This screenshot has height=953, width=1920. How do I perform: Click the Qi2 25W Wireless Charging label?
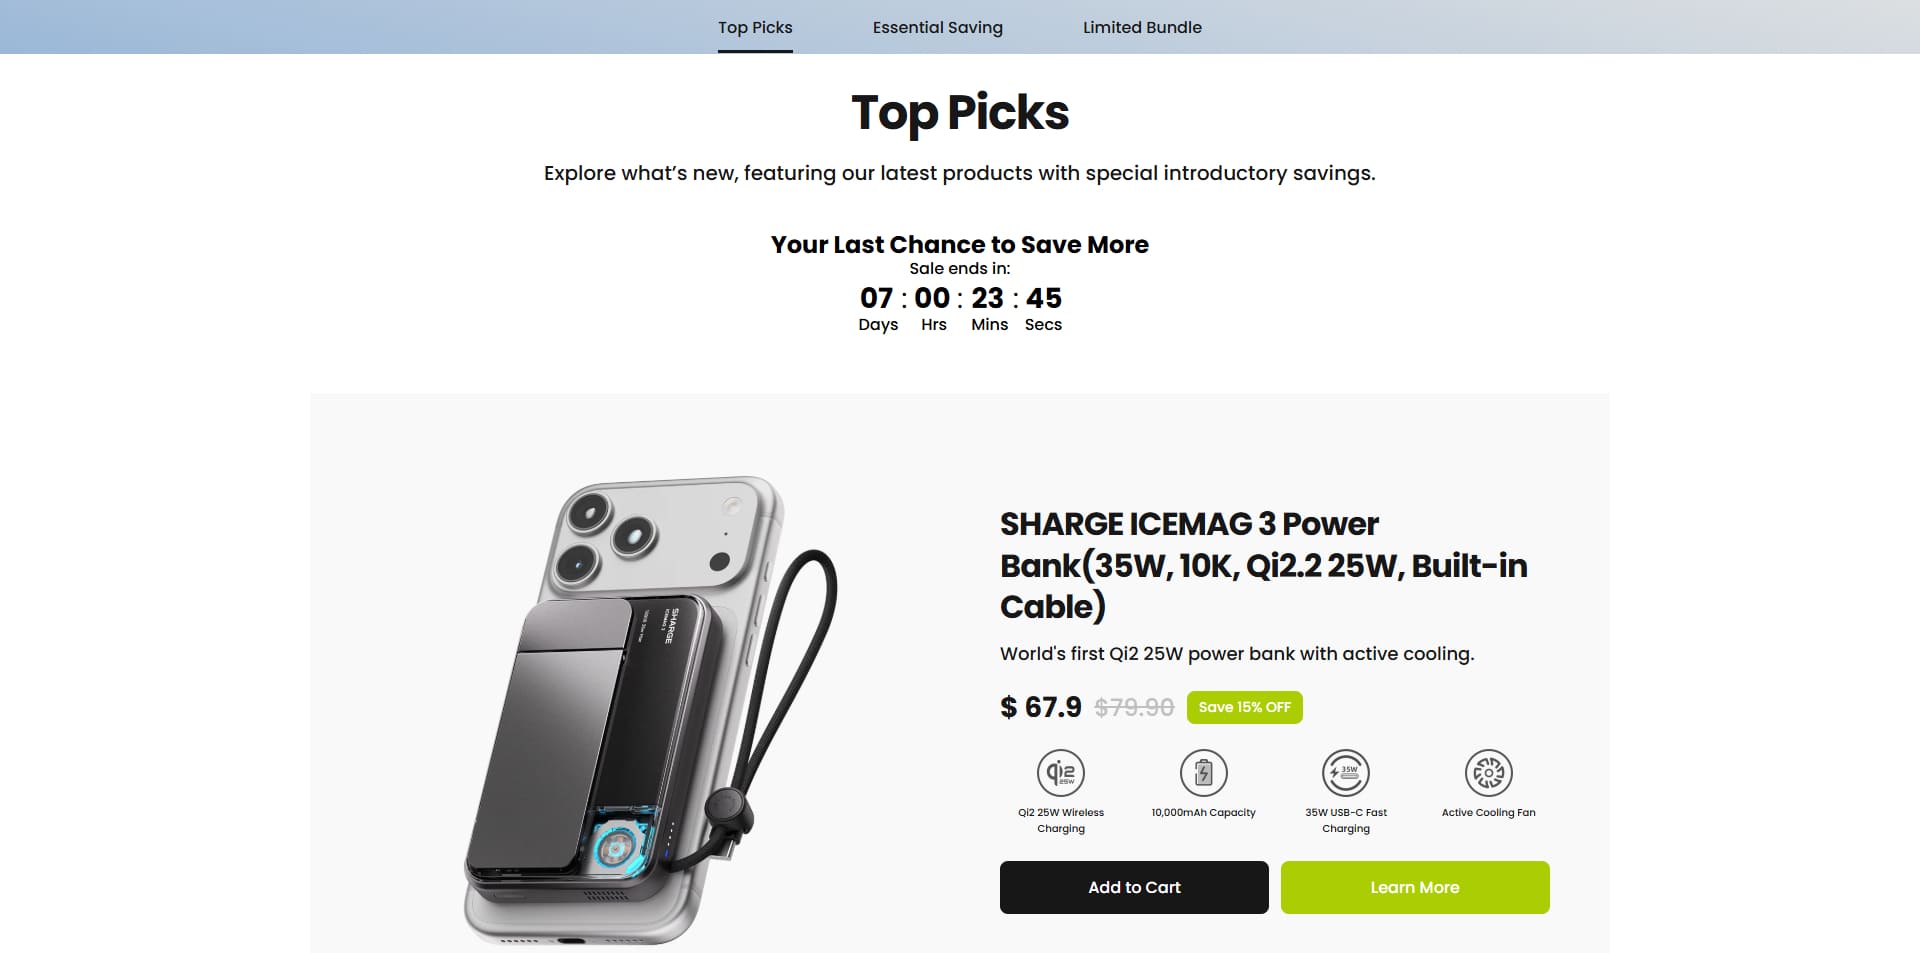(x=1061, y=820)
